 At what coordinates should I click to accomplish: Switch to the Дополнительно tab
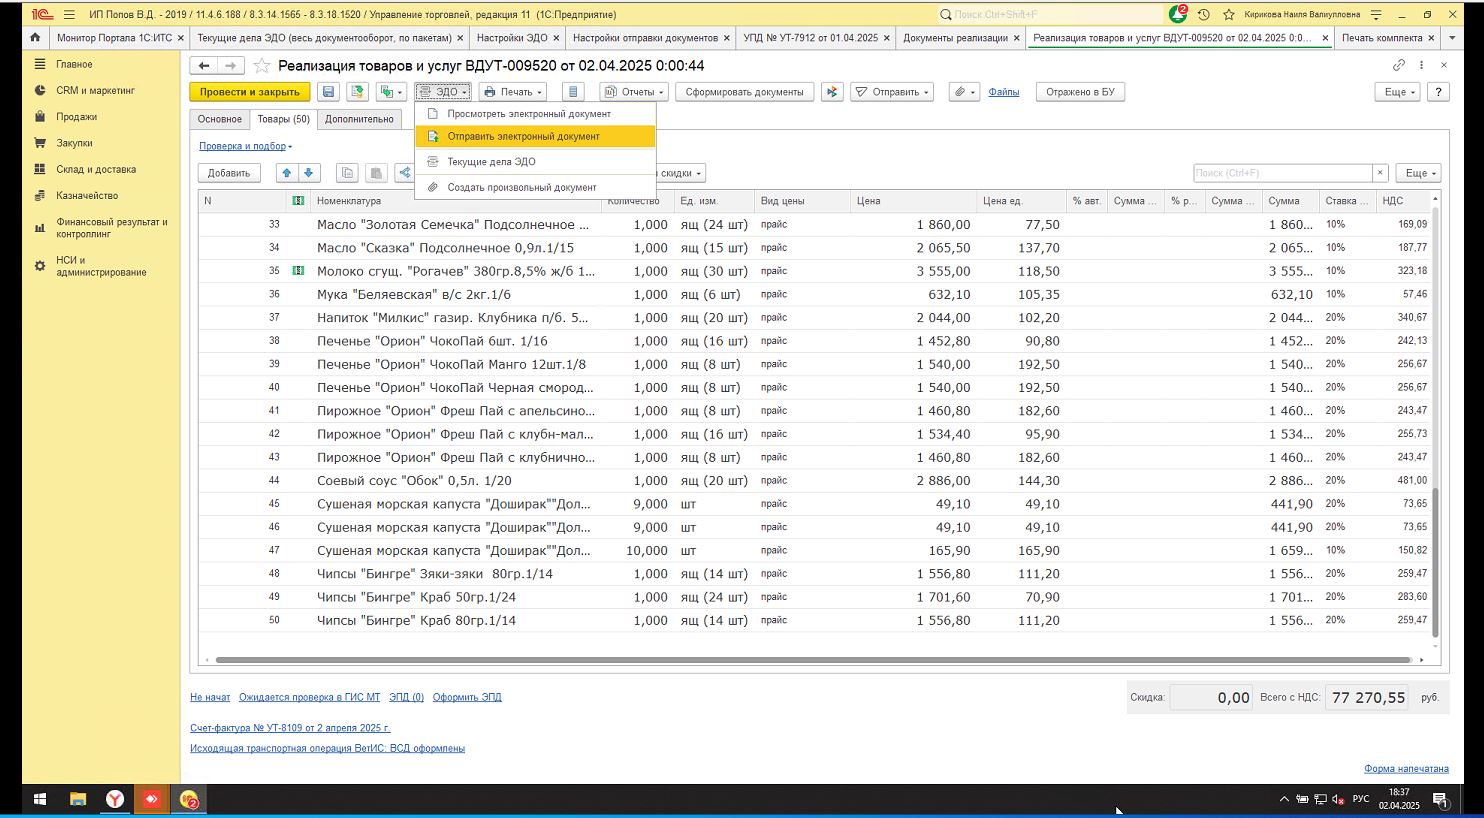[x=359, y=119]
